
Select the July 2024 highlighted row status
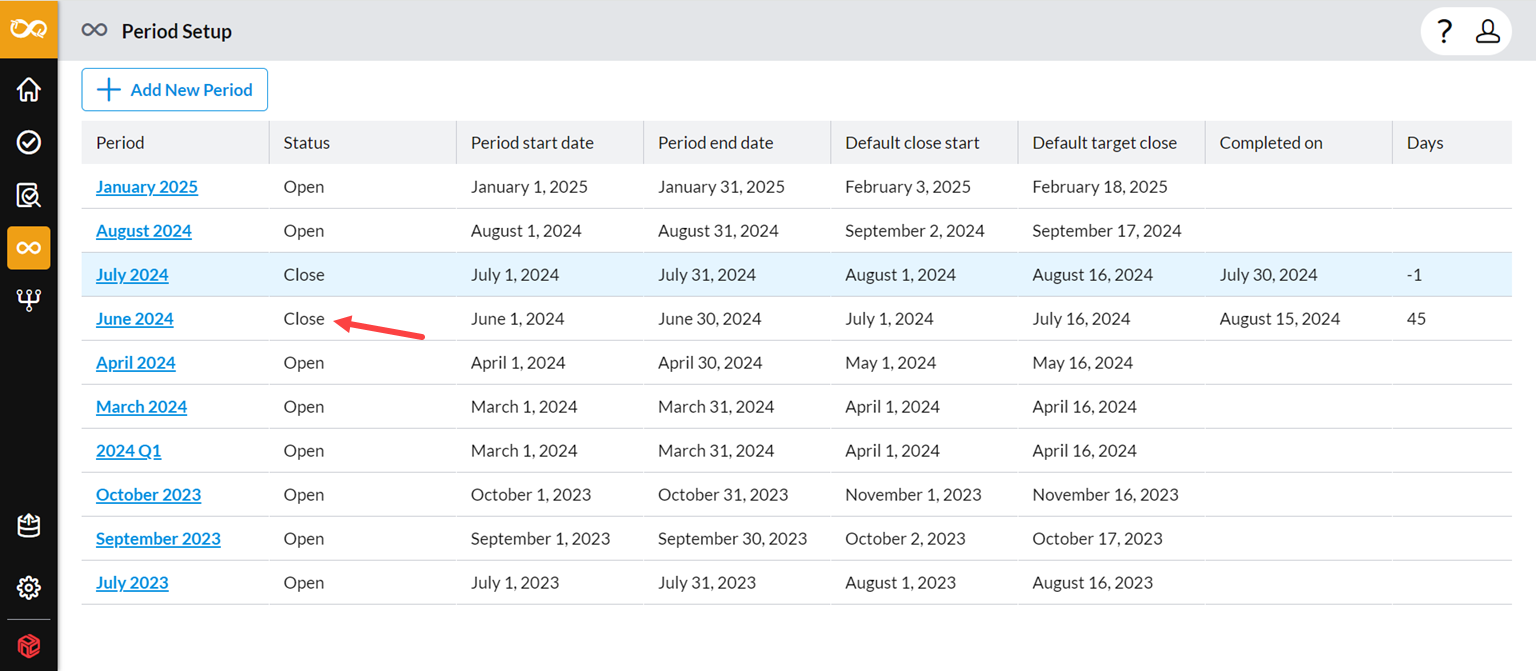pos(304,275)
